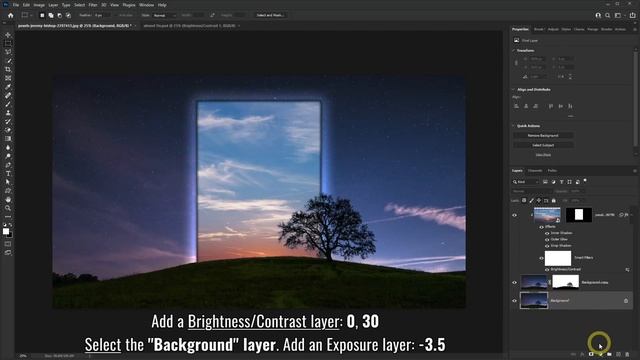The height and width of the screenshot is (360, 640).
Task: Hide the Background copy layer
Action: tap(514, 282)
